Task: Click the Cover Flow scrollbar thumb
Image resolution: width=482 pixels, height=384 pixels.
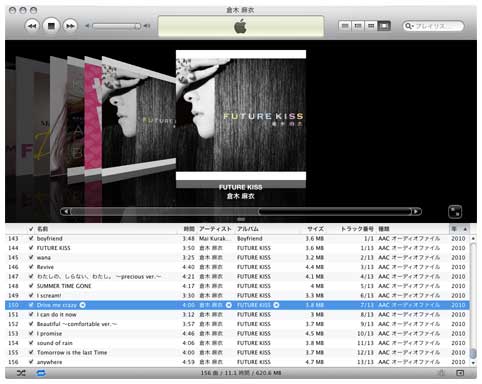Action: coord(335,211)
